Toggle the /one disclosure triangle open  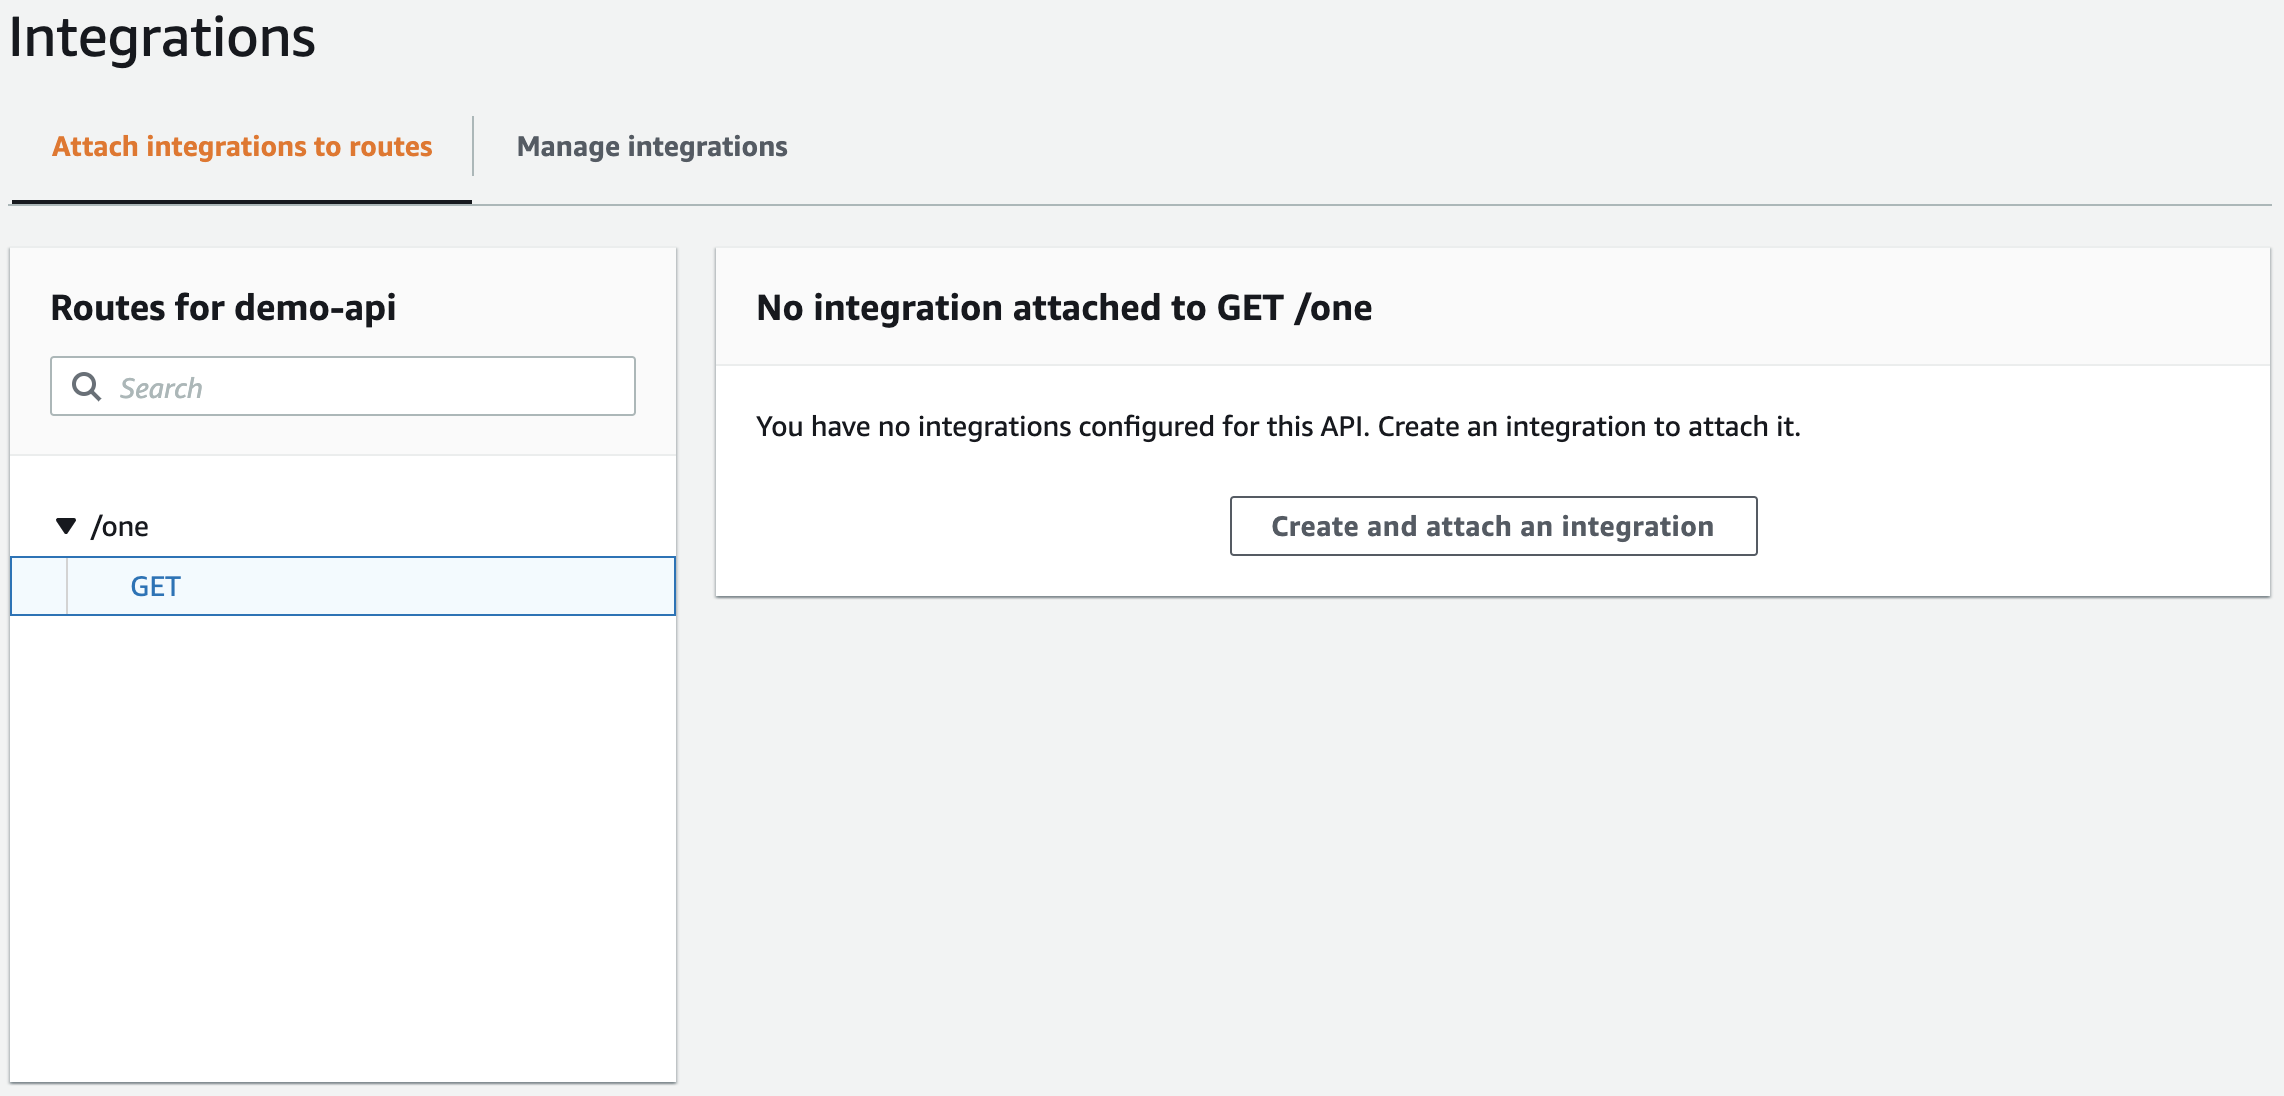click(x=66, y=524)
